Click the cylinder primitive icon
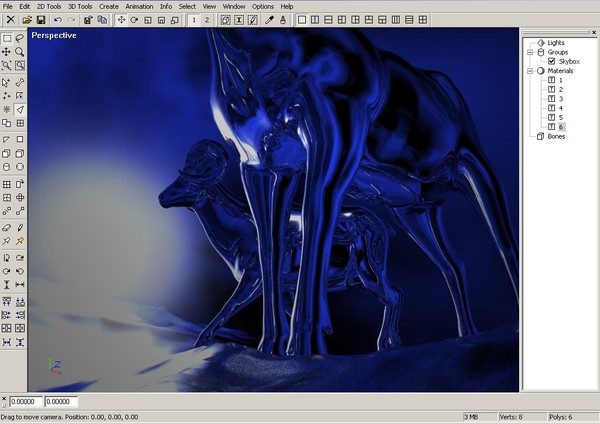 click(x=7, y=167)
